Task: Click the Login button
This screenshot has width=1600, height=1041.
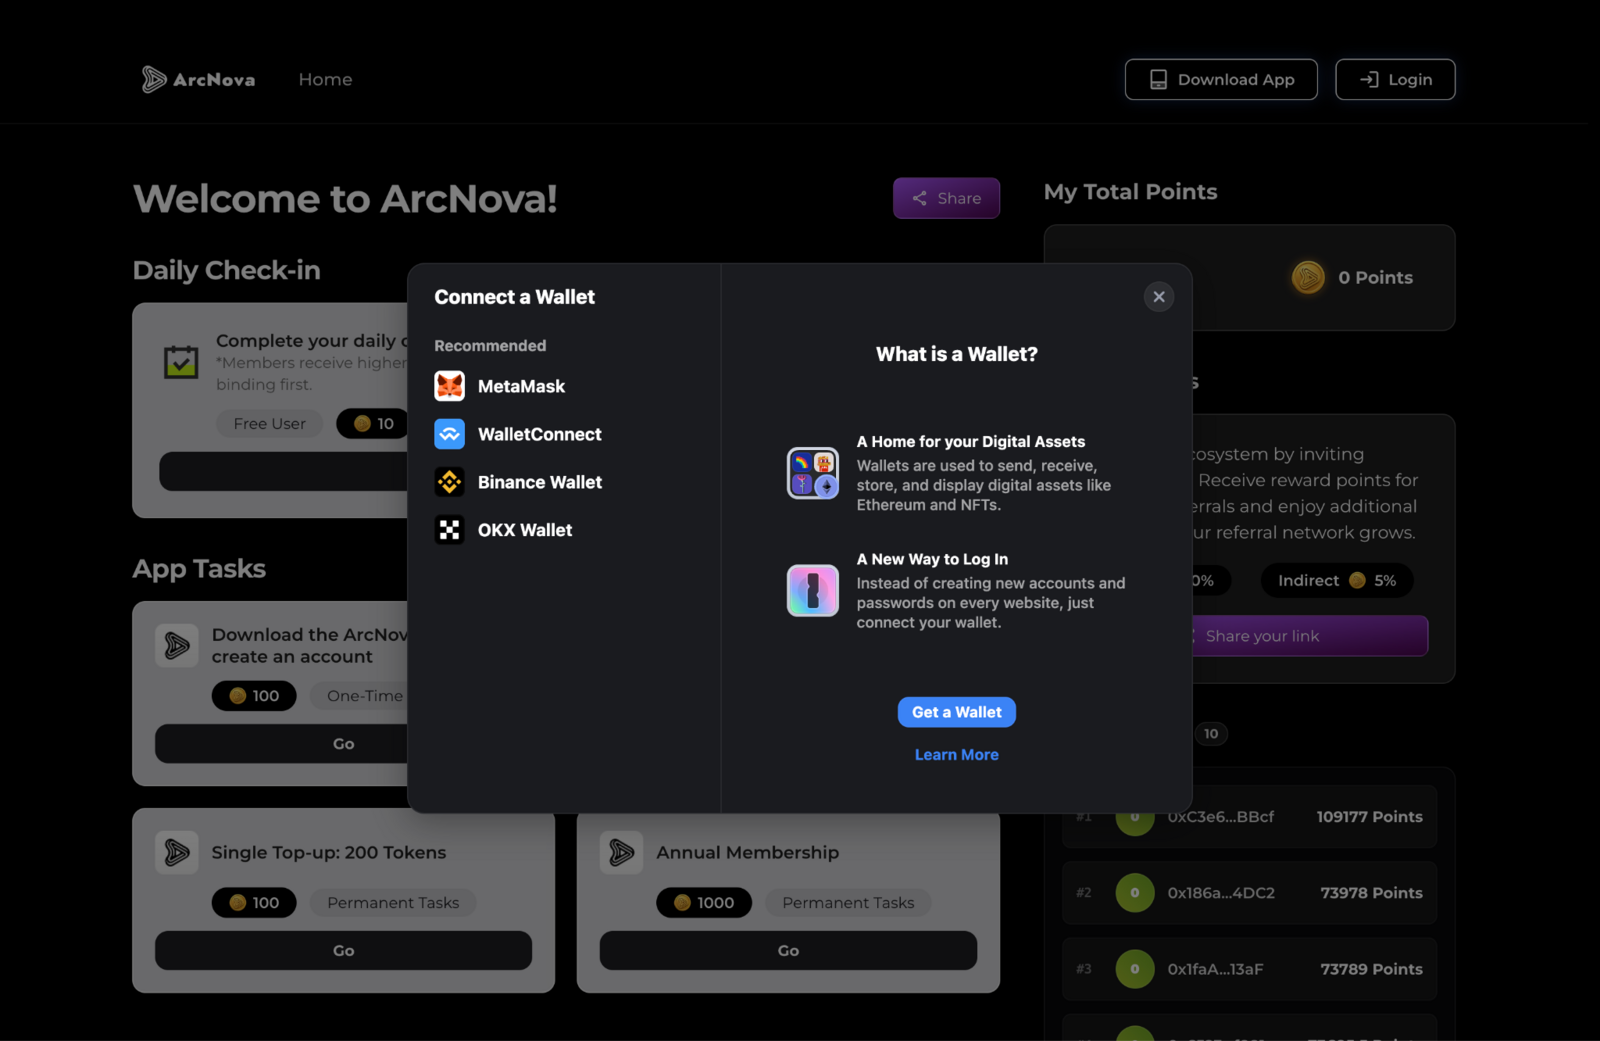Action: [1395, 79]
